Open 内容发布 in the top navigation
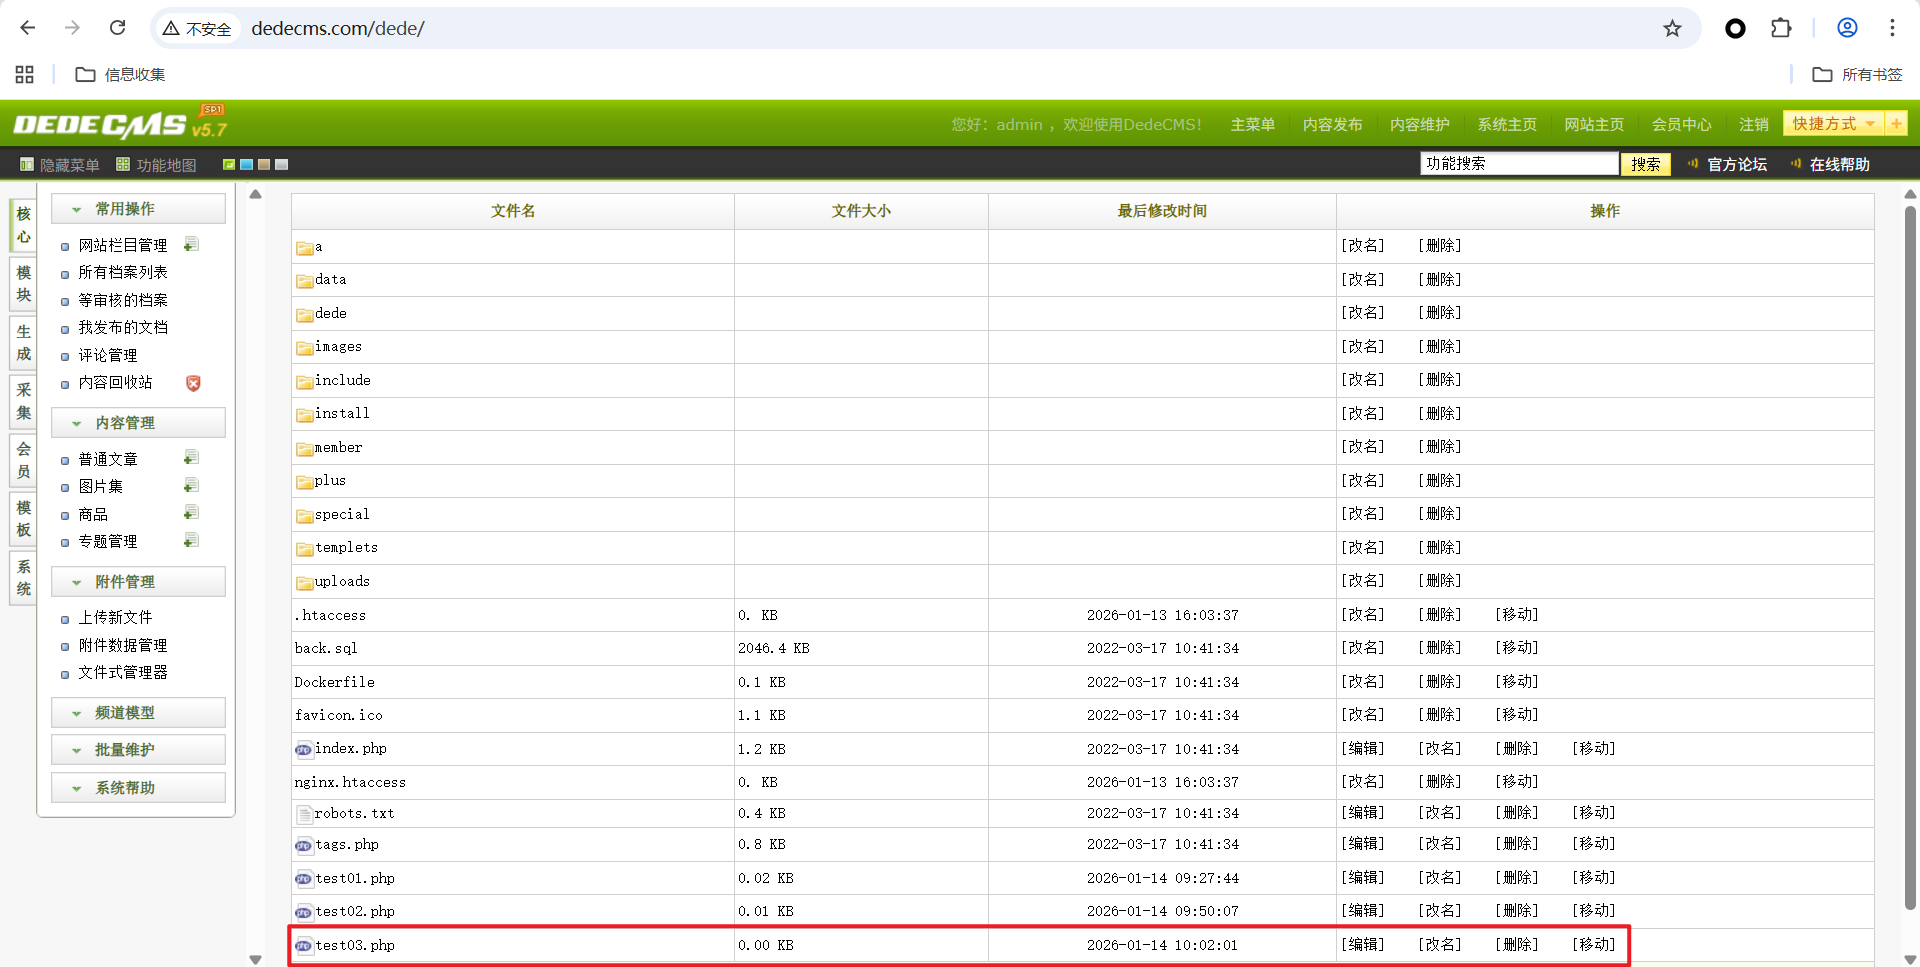The height and width of the screenshot is (967, 1920). pos(1332,125)
